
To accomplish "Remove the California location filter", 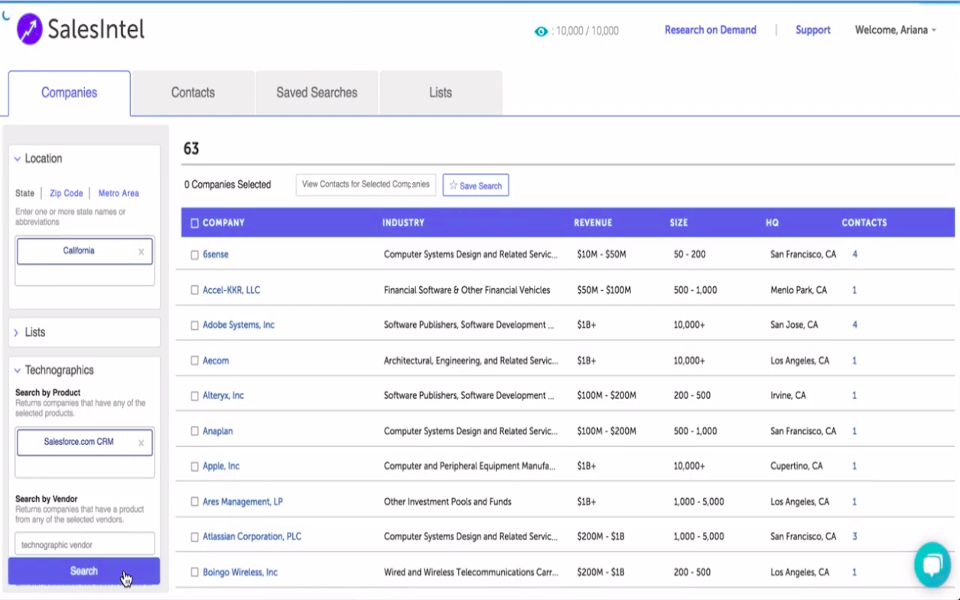I will click(141, 252).
